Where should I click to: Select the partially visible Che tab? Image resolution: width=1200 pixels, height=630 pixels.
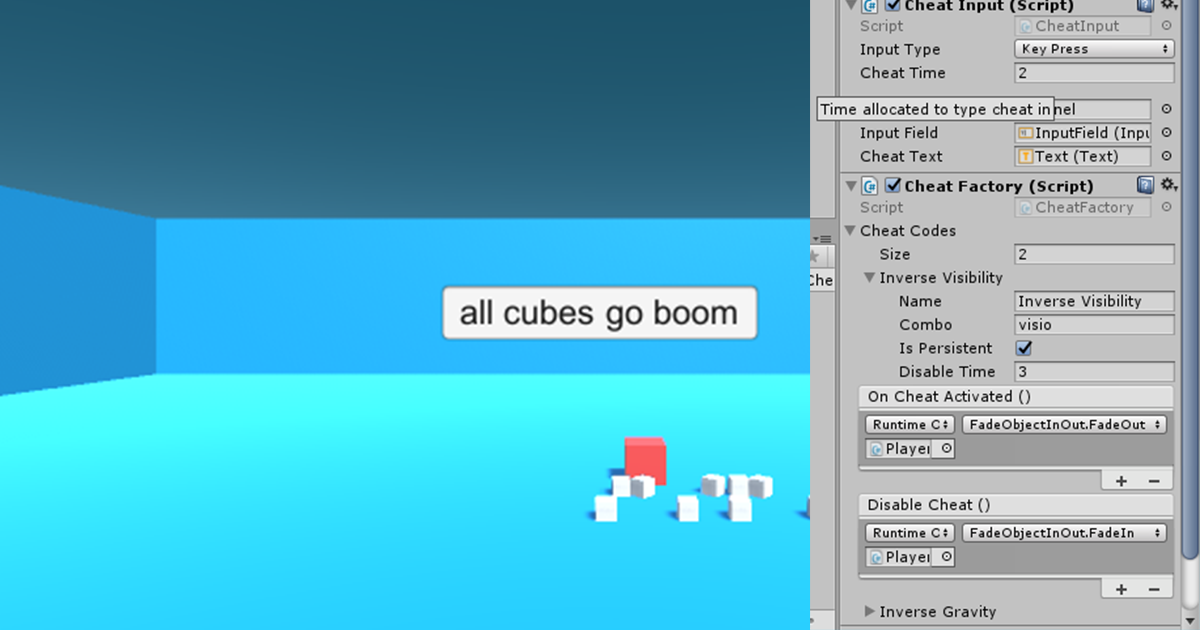coord(821,281)
